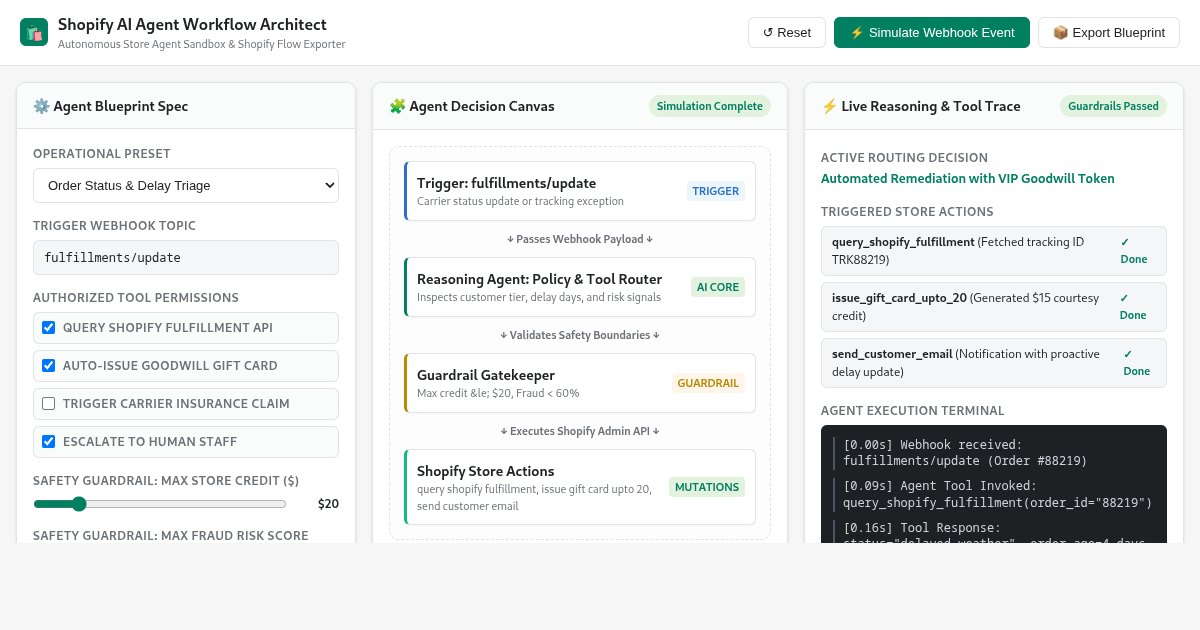1200x630 pixels.
Task: Click the issue_gift_card_upto_20 action row
Action: pos(994,307)
